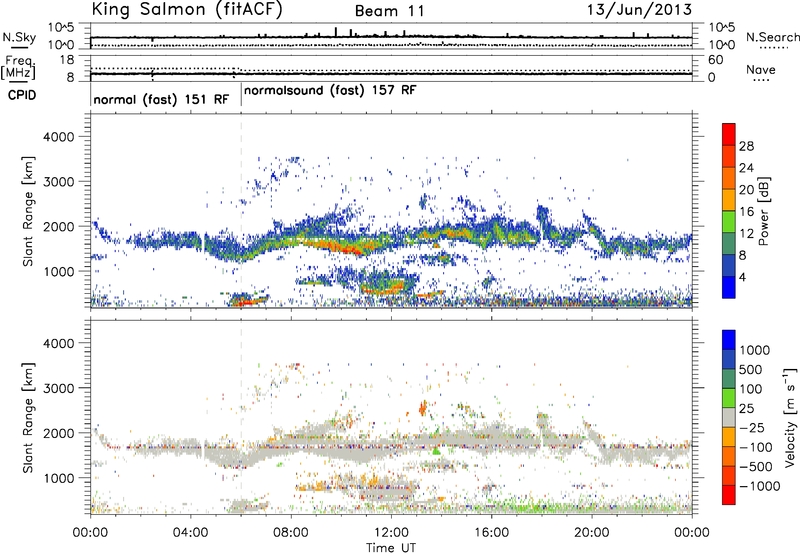800x554 pixels.
Task: Click the "Nave" legend label
Action: pyautogui.click(x=761, y=70)
